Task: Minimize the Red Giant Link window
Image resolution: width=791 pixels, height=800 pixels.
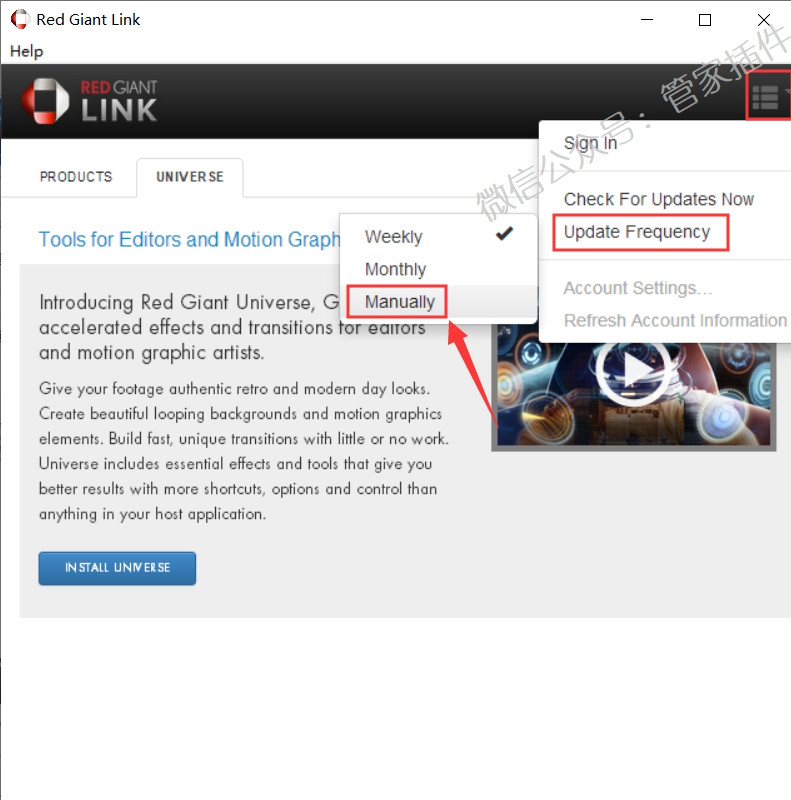Action: [647, 19]
